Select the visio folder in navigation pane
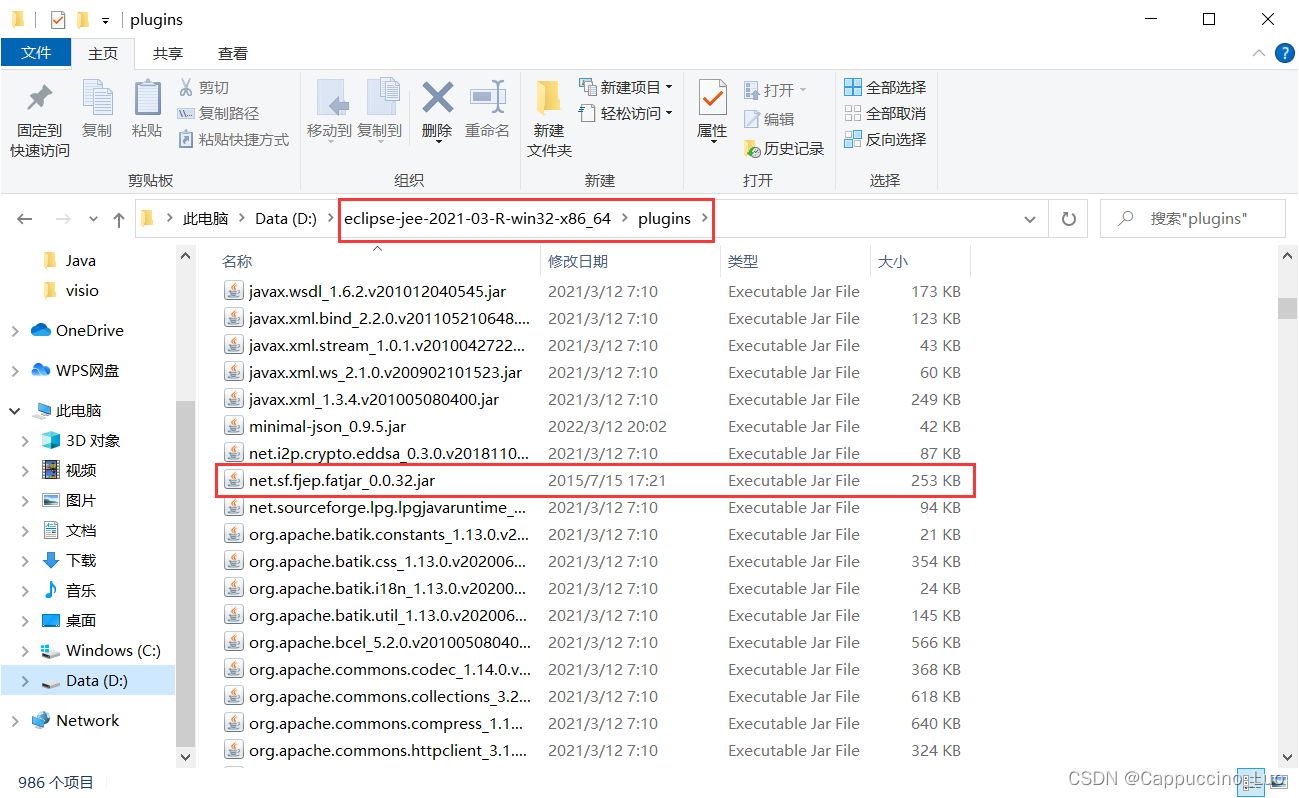 [x=82, y=291]
